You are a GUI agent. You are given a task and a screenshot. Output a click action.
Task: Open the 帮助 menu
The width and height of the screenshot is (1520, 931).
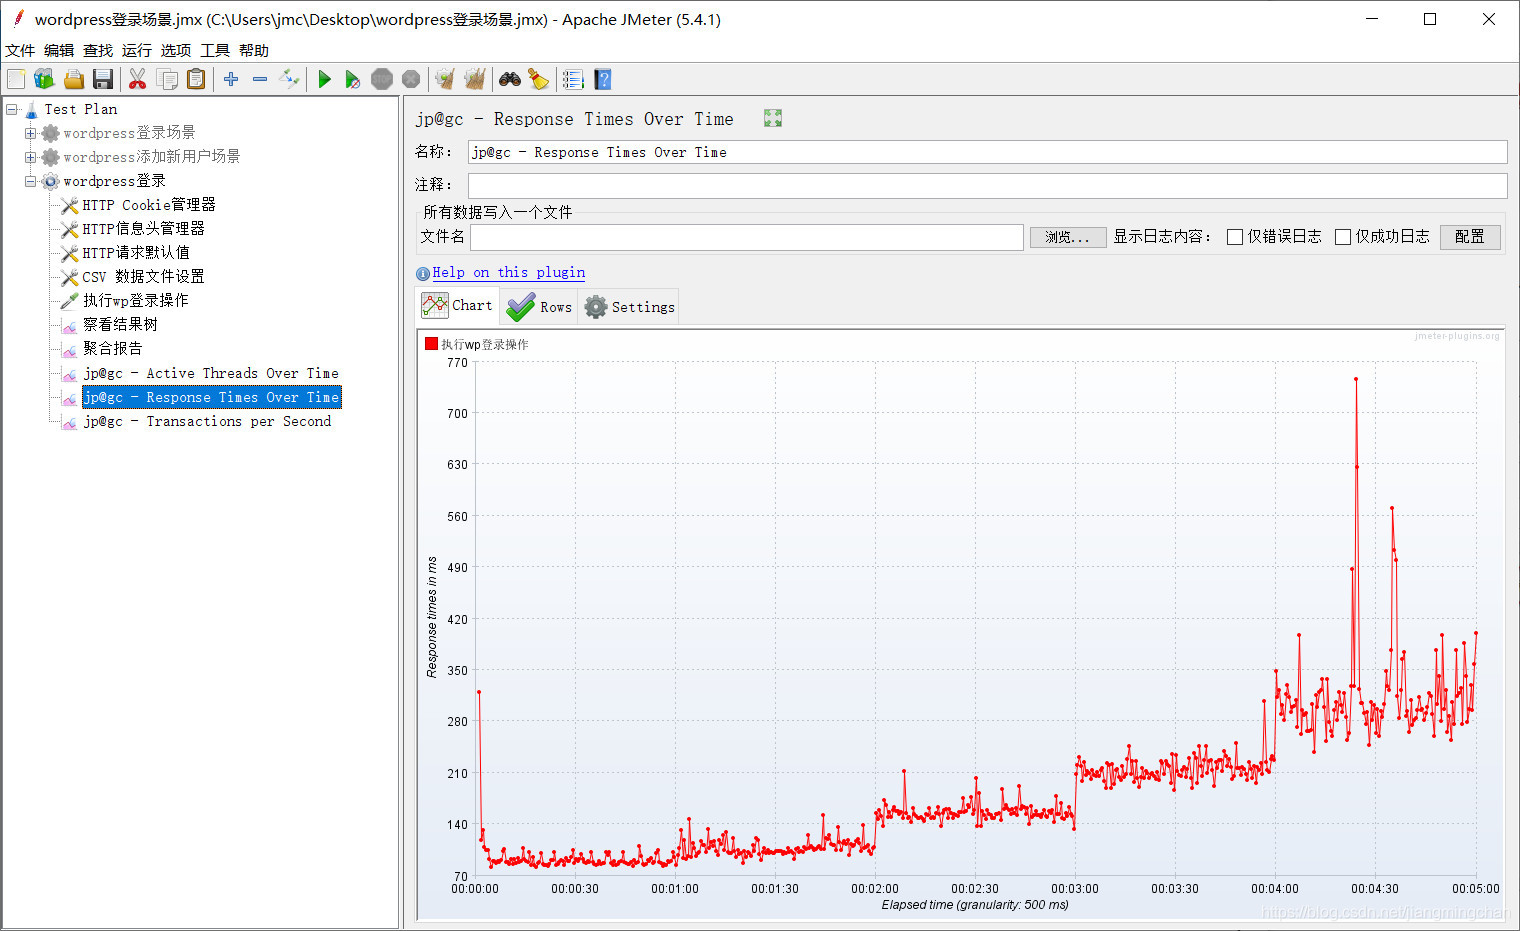click(254, 50)
